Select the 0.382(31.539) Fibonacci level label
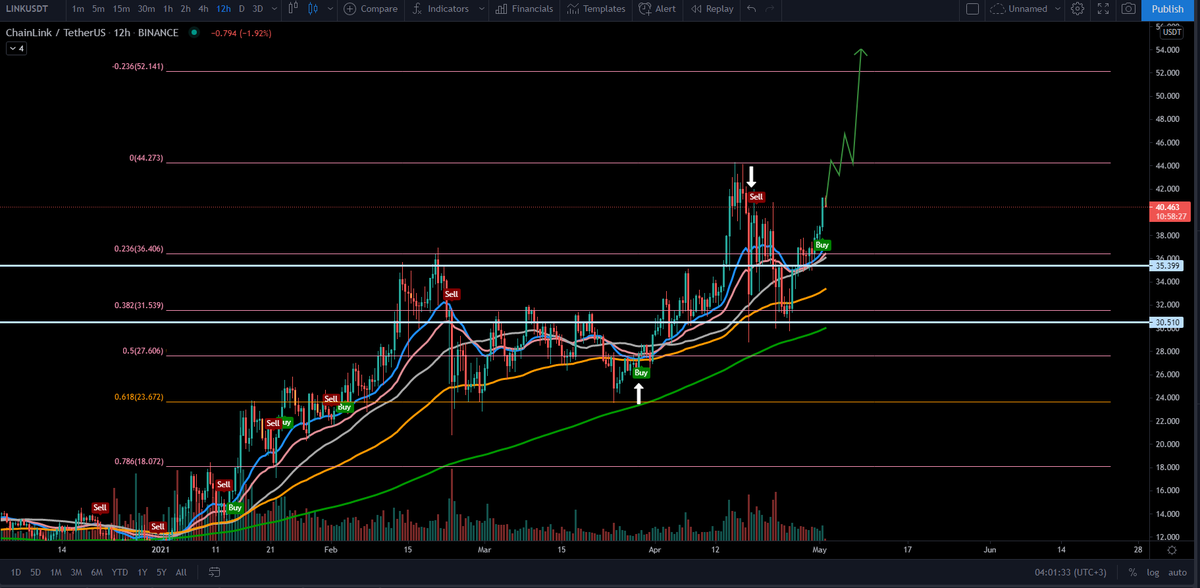Viewport: 1200px width, 588px height. [x=138, y=305]
